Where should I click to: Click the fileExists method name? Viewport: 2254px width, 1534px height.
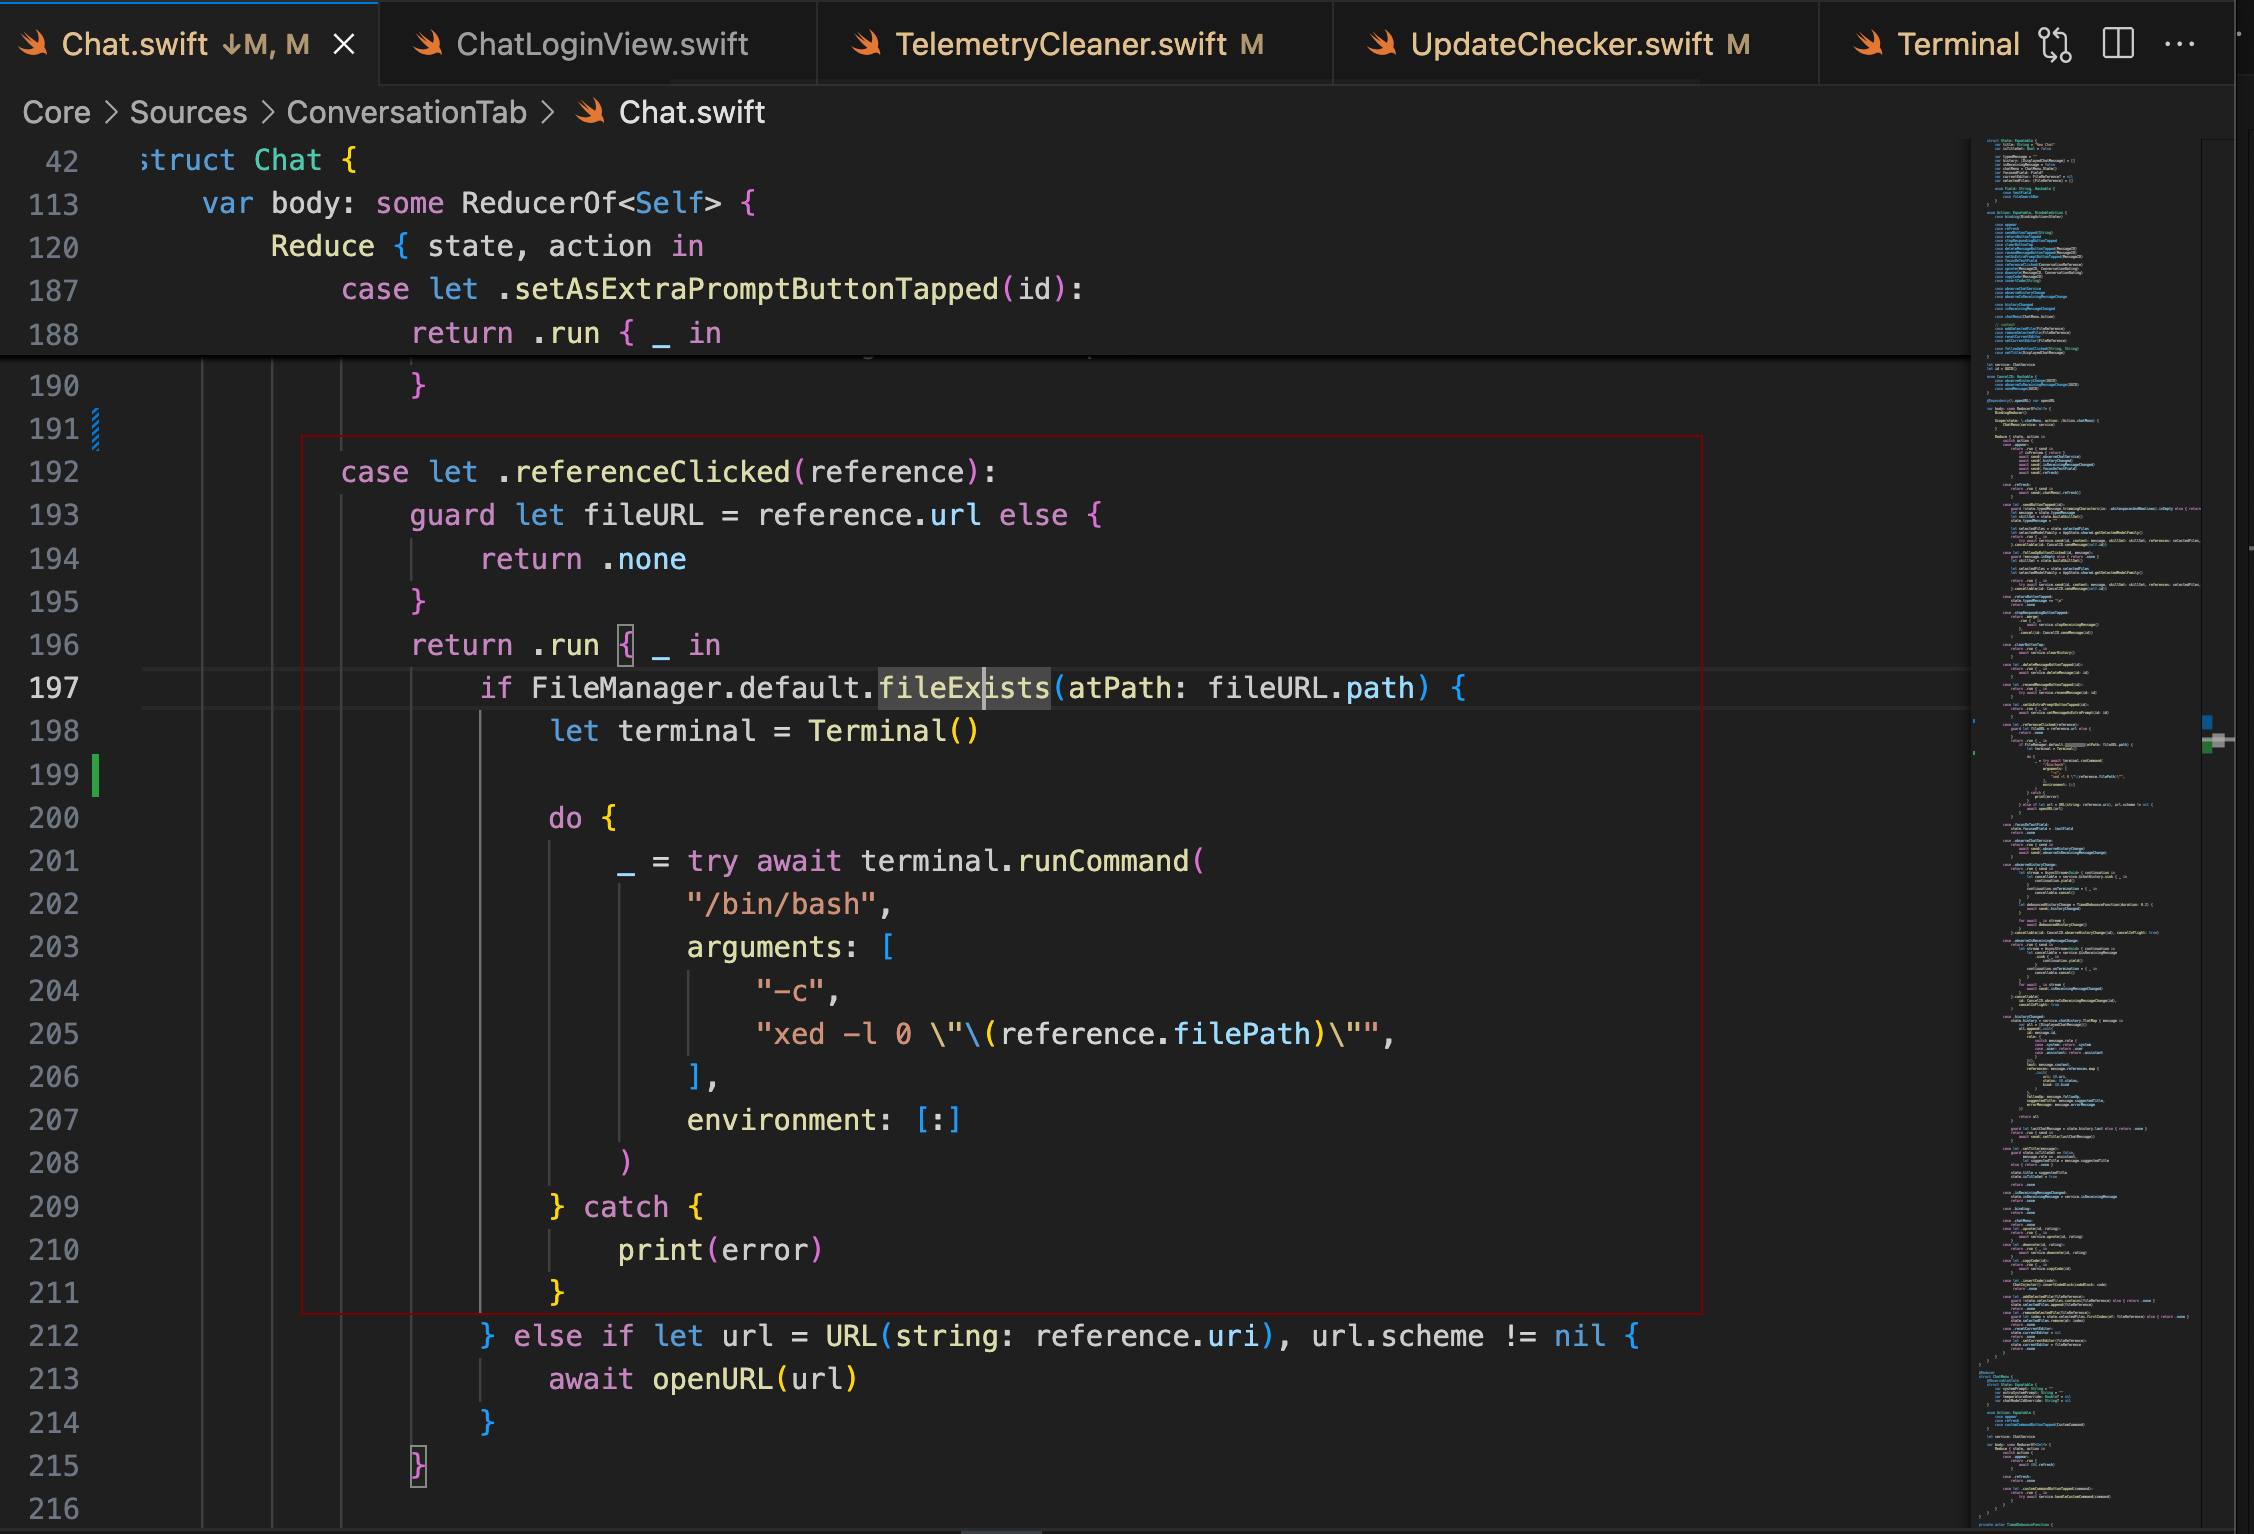coord(964,688)
